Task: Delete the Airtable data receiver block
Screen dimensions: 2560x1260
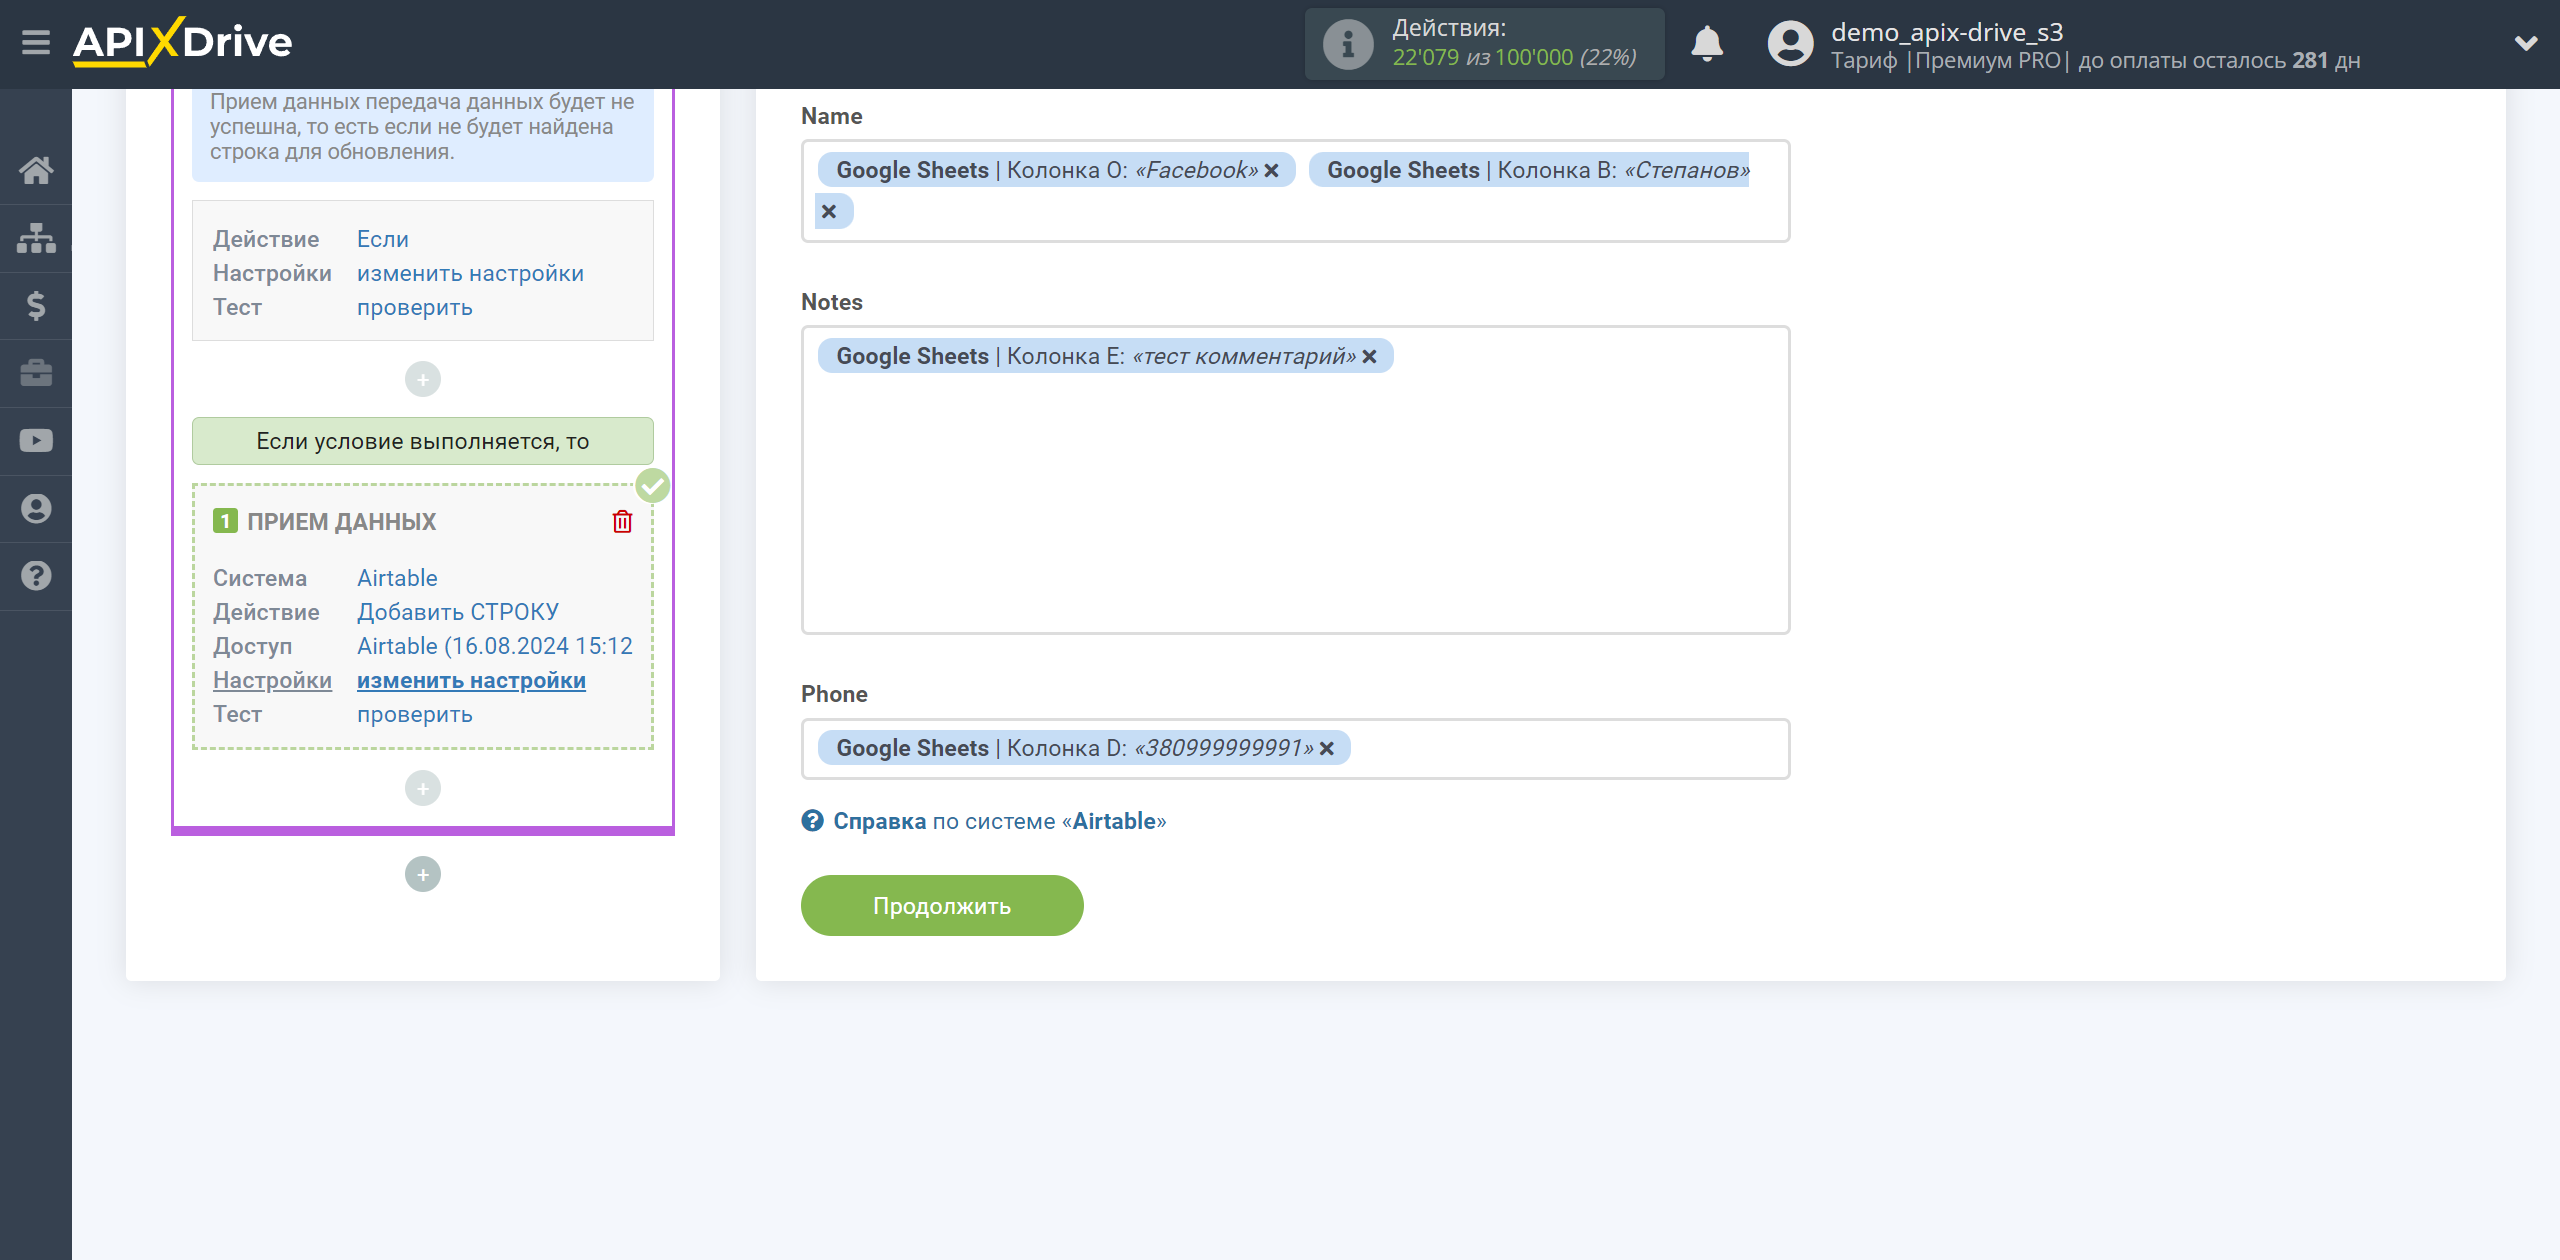Action: point(622,521)
